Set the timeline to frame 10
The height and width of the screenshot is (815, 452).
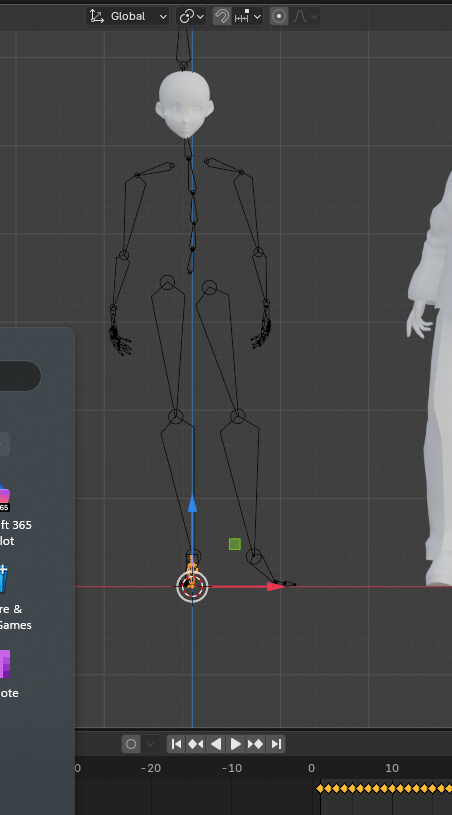392,768
